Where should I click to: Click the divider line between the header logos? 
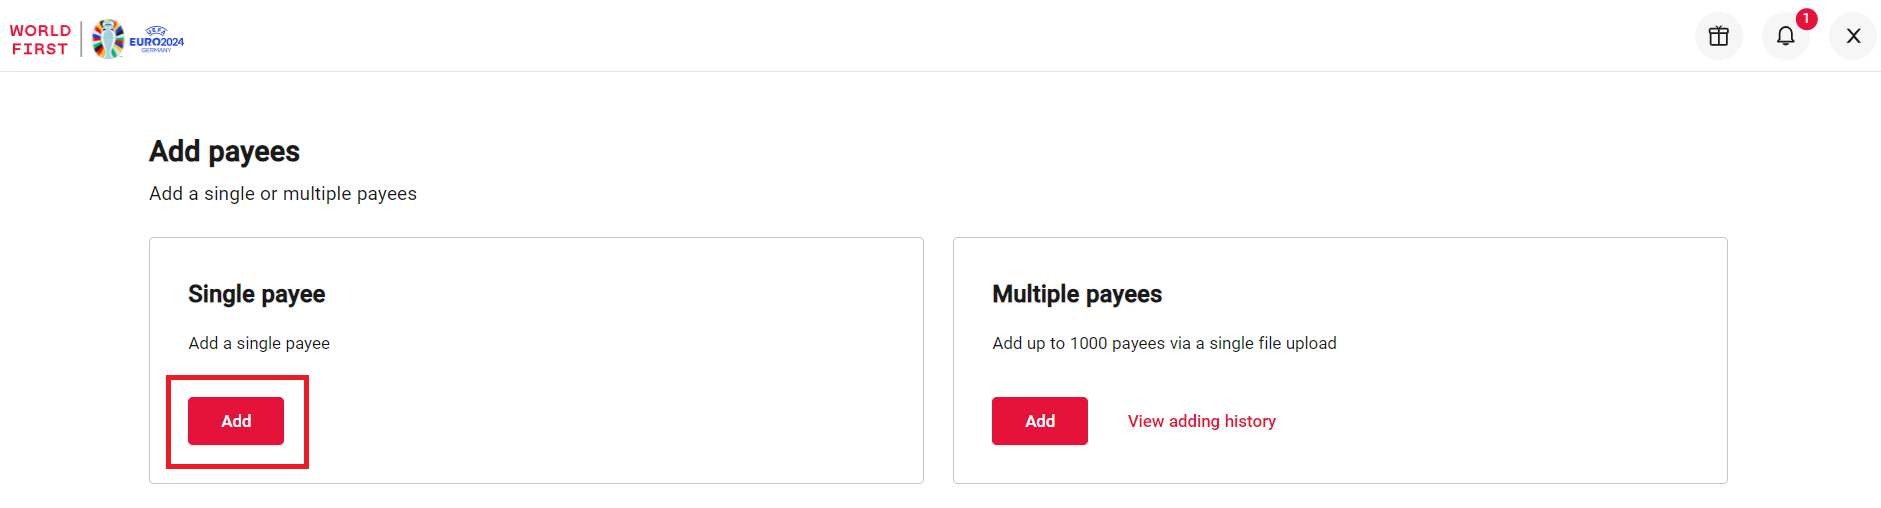pyautogui.click(x=81, y=39)
